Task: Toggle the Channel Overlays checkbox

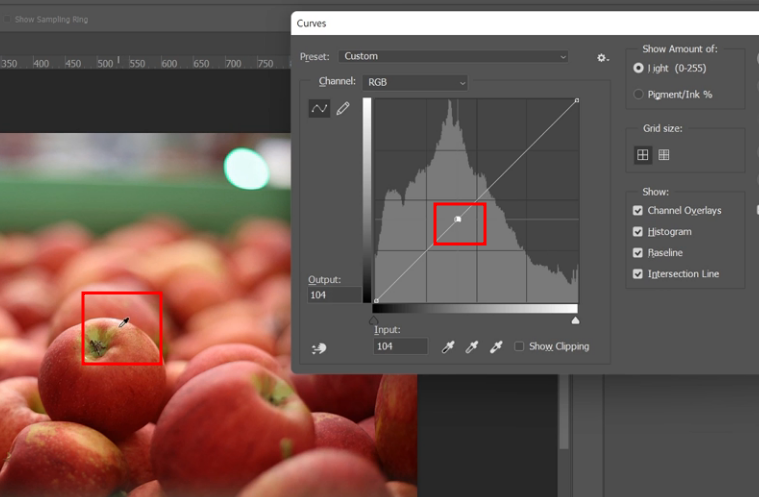Action: tap(638, 211)
